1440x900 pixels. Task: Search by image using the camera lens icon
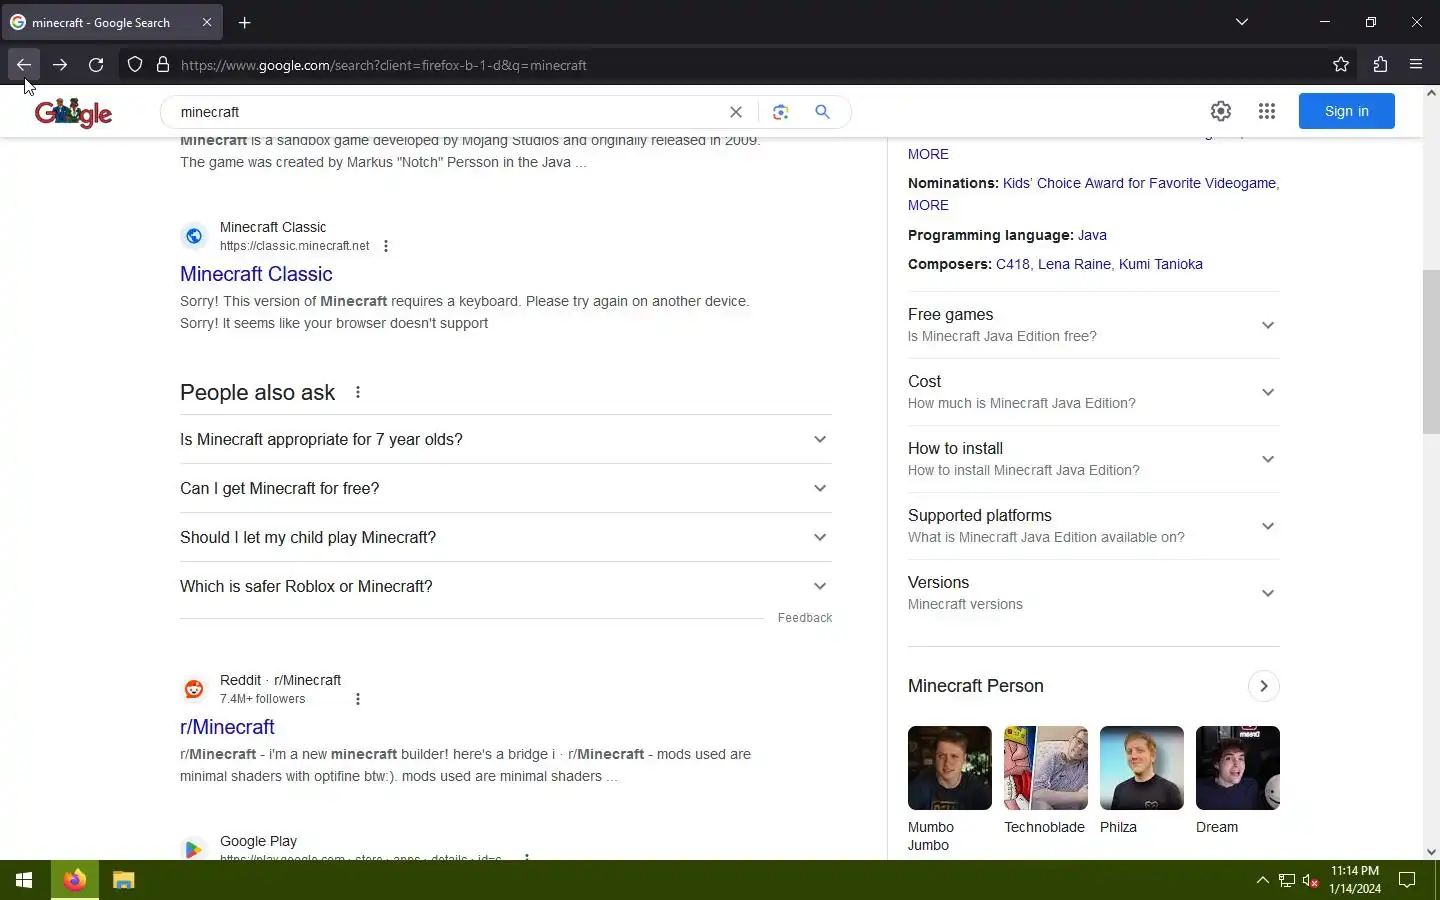781,112
